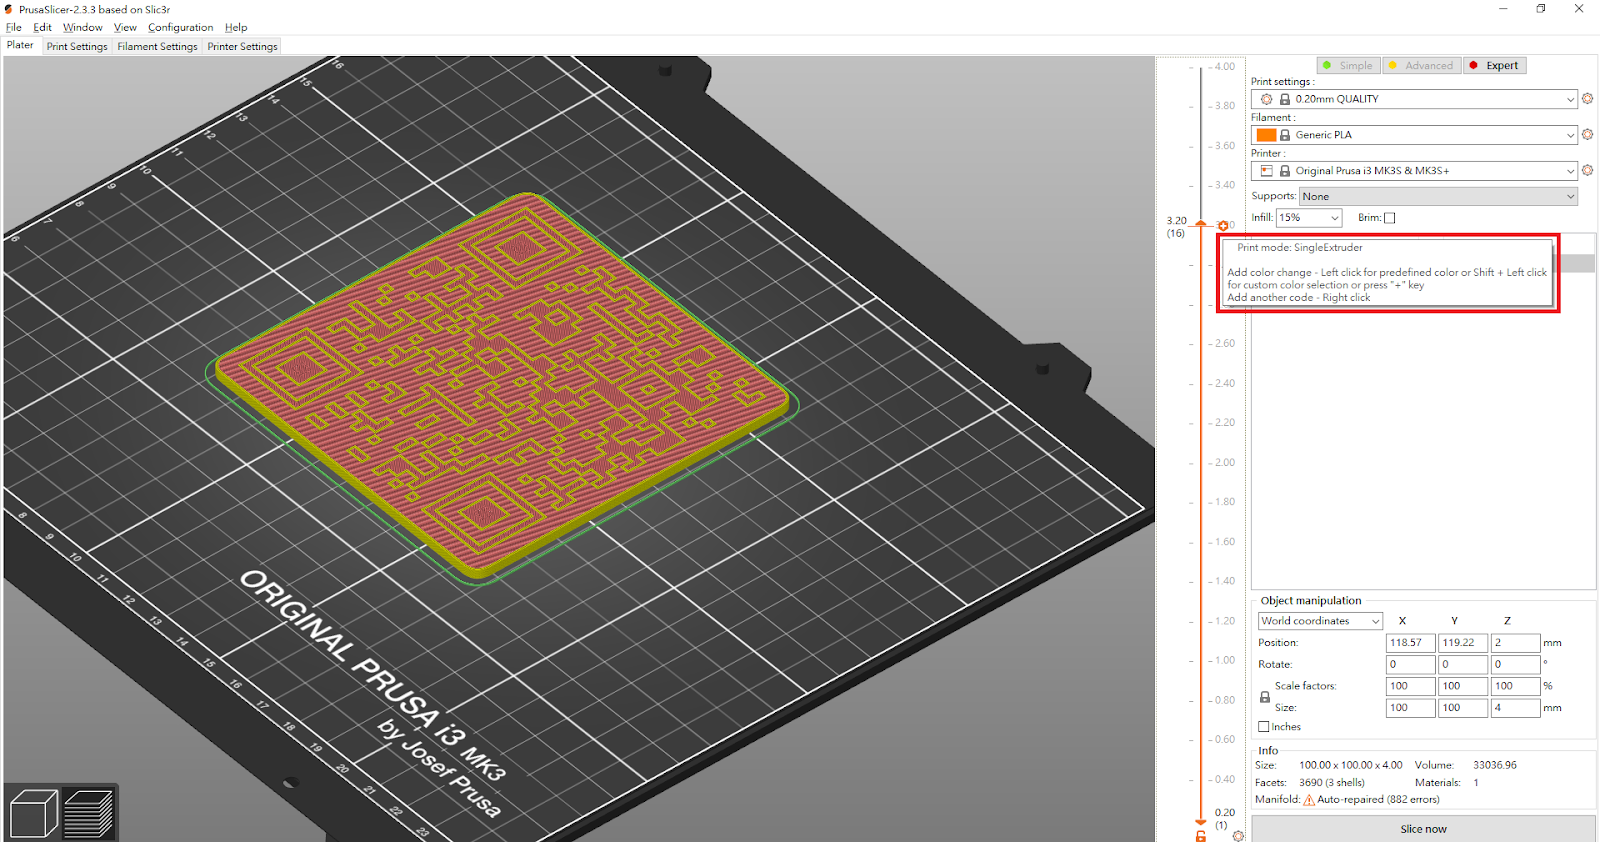Image resolution: width=1600 pixels, height=842 pixels.
Task: Open printer settings cog beside Original Prusa i3
Action: (x=1587, y=171)
